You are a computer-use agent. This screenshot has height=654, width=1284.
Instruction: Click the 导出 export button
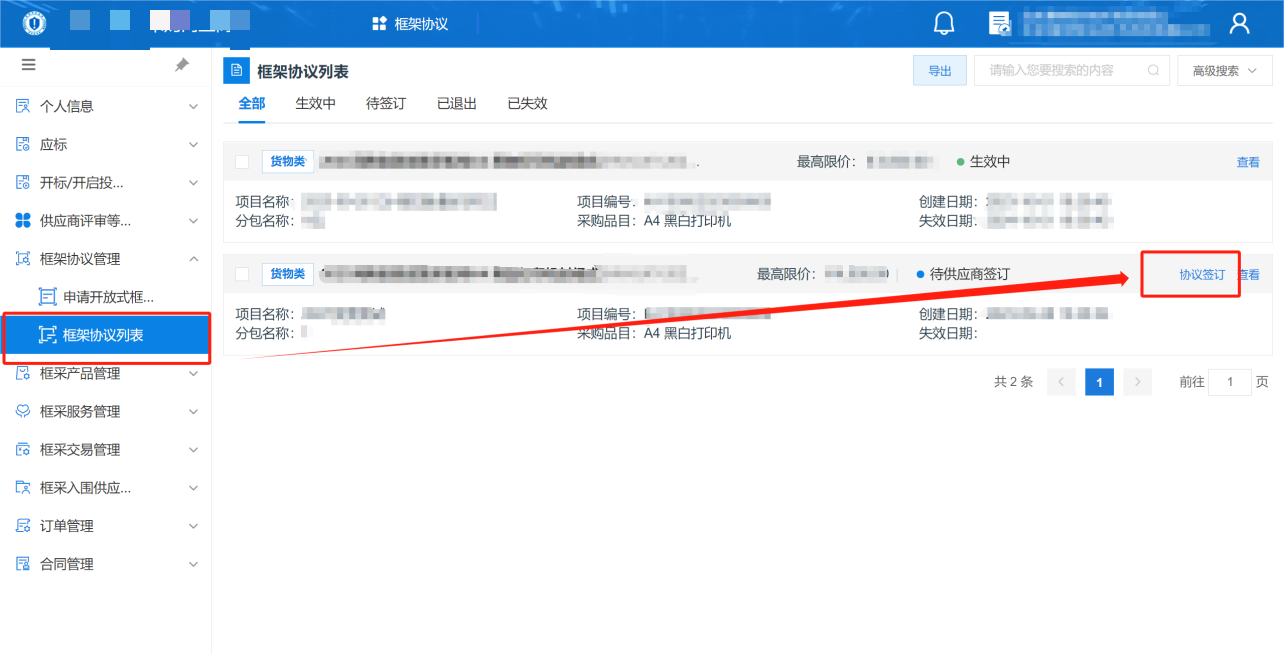pyautogui.click(x=940, y=71)
